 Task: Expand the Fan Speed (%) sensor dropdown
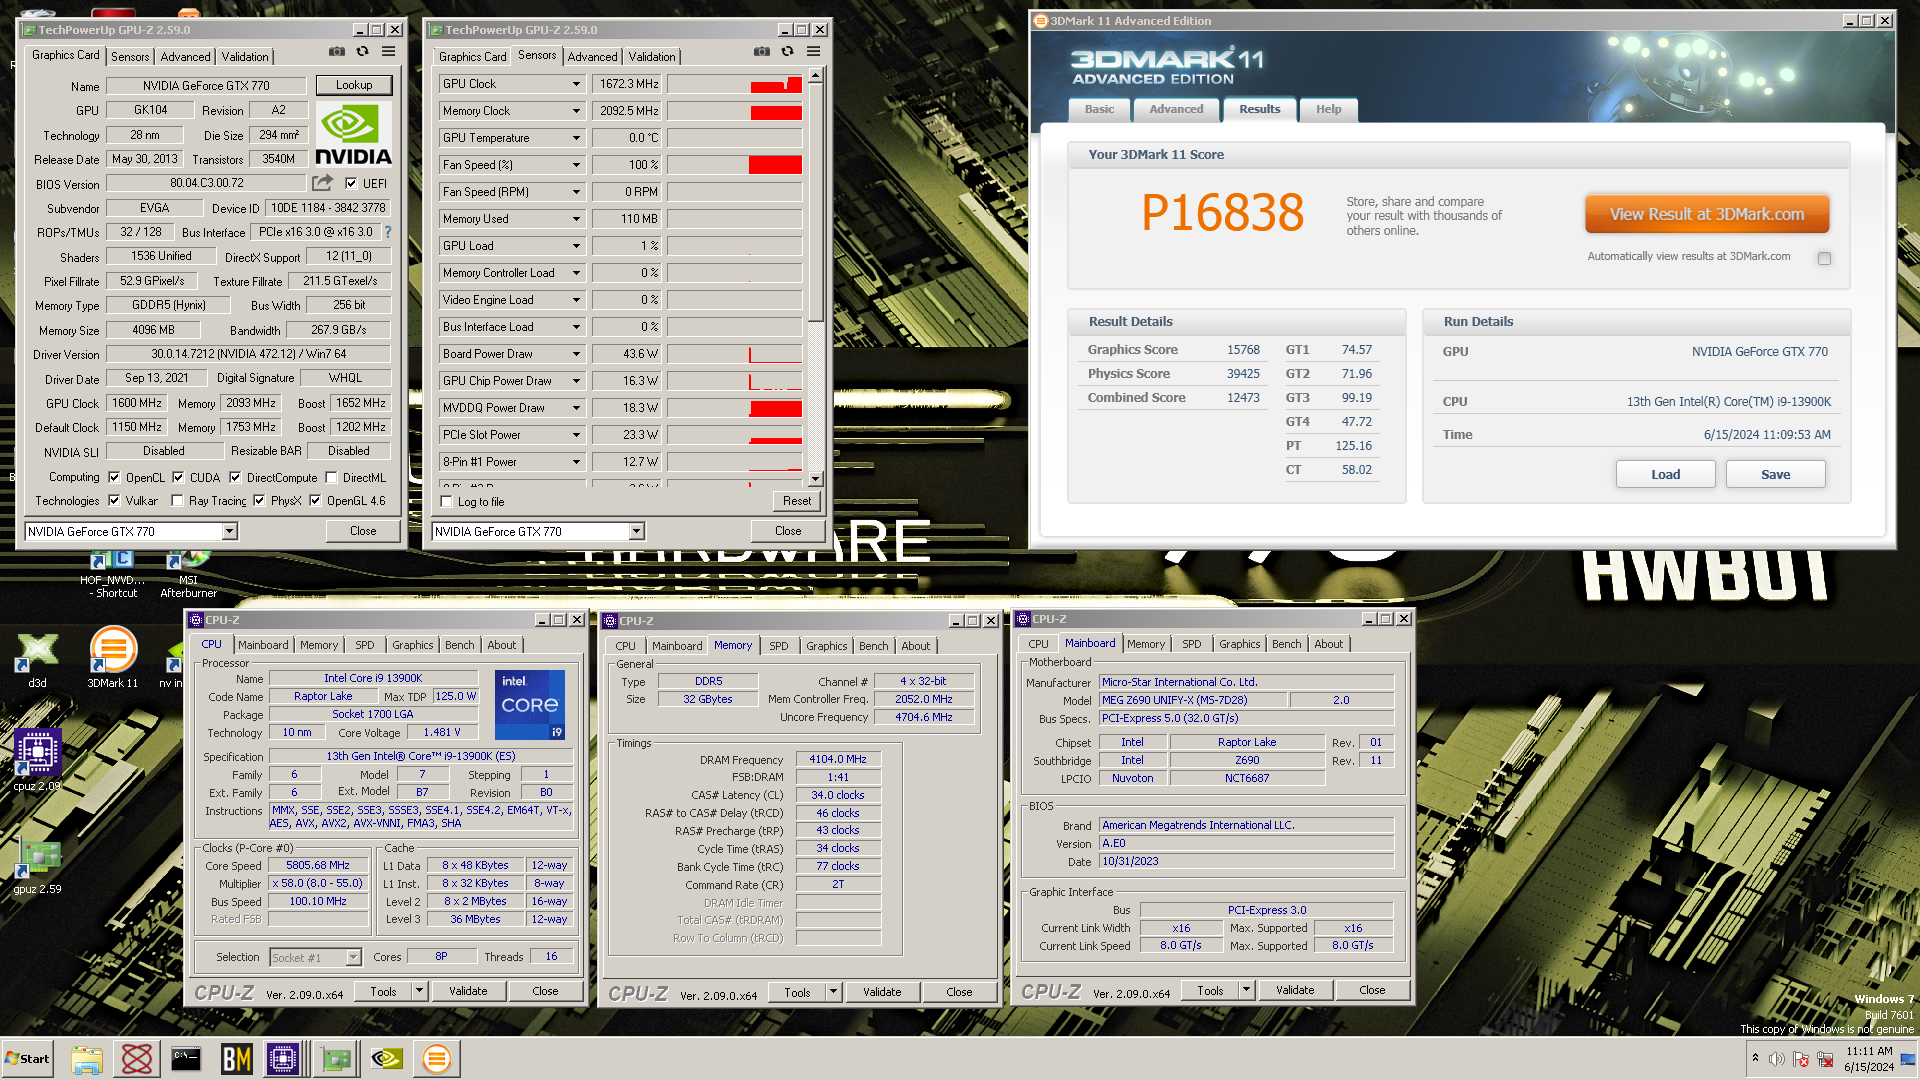coord(576,165)
